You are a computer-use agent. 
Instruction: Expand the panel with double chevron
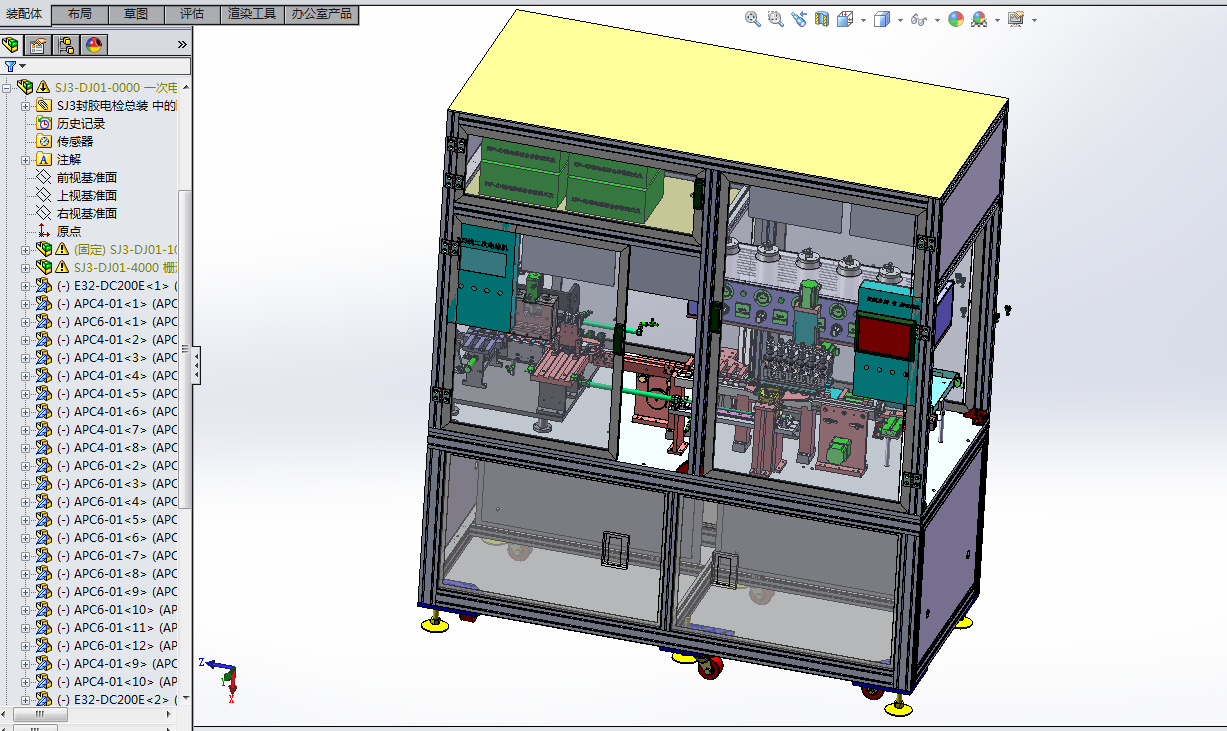point(182,45)
